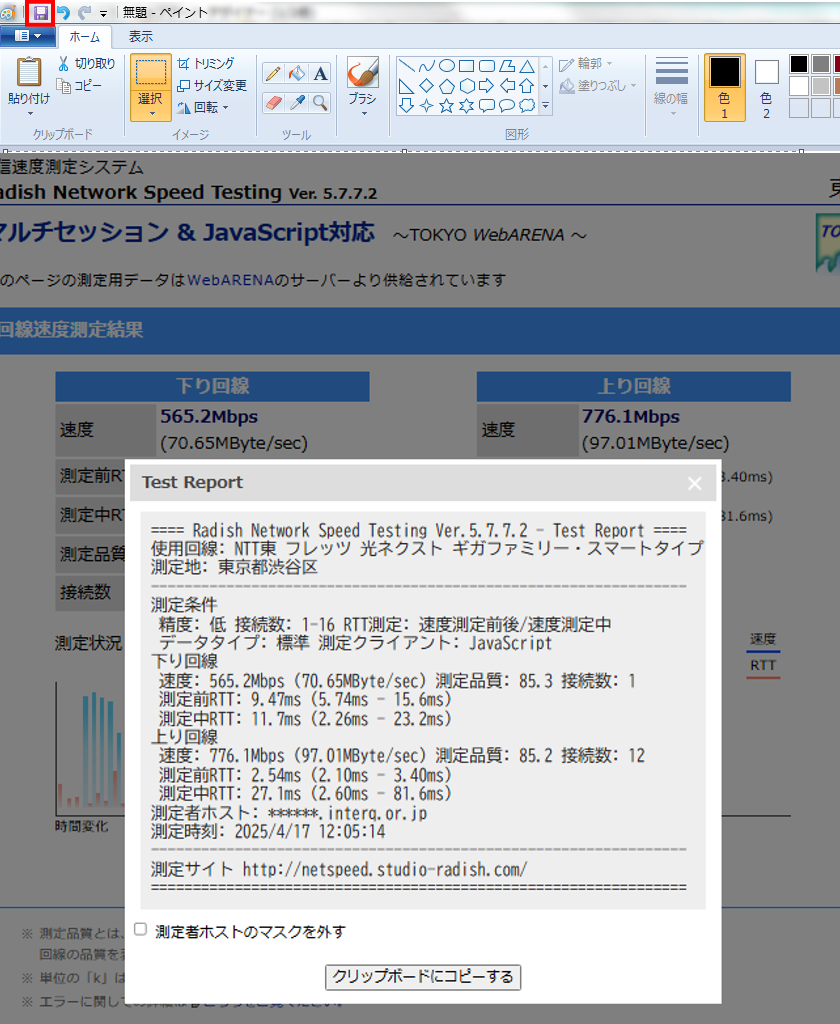Switch to the View (表示) tab
The width and height of the screenshot is (840, 1024).
point(140,37)
